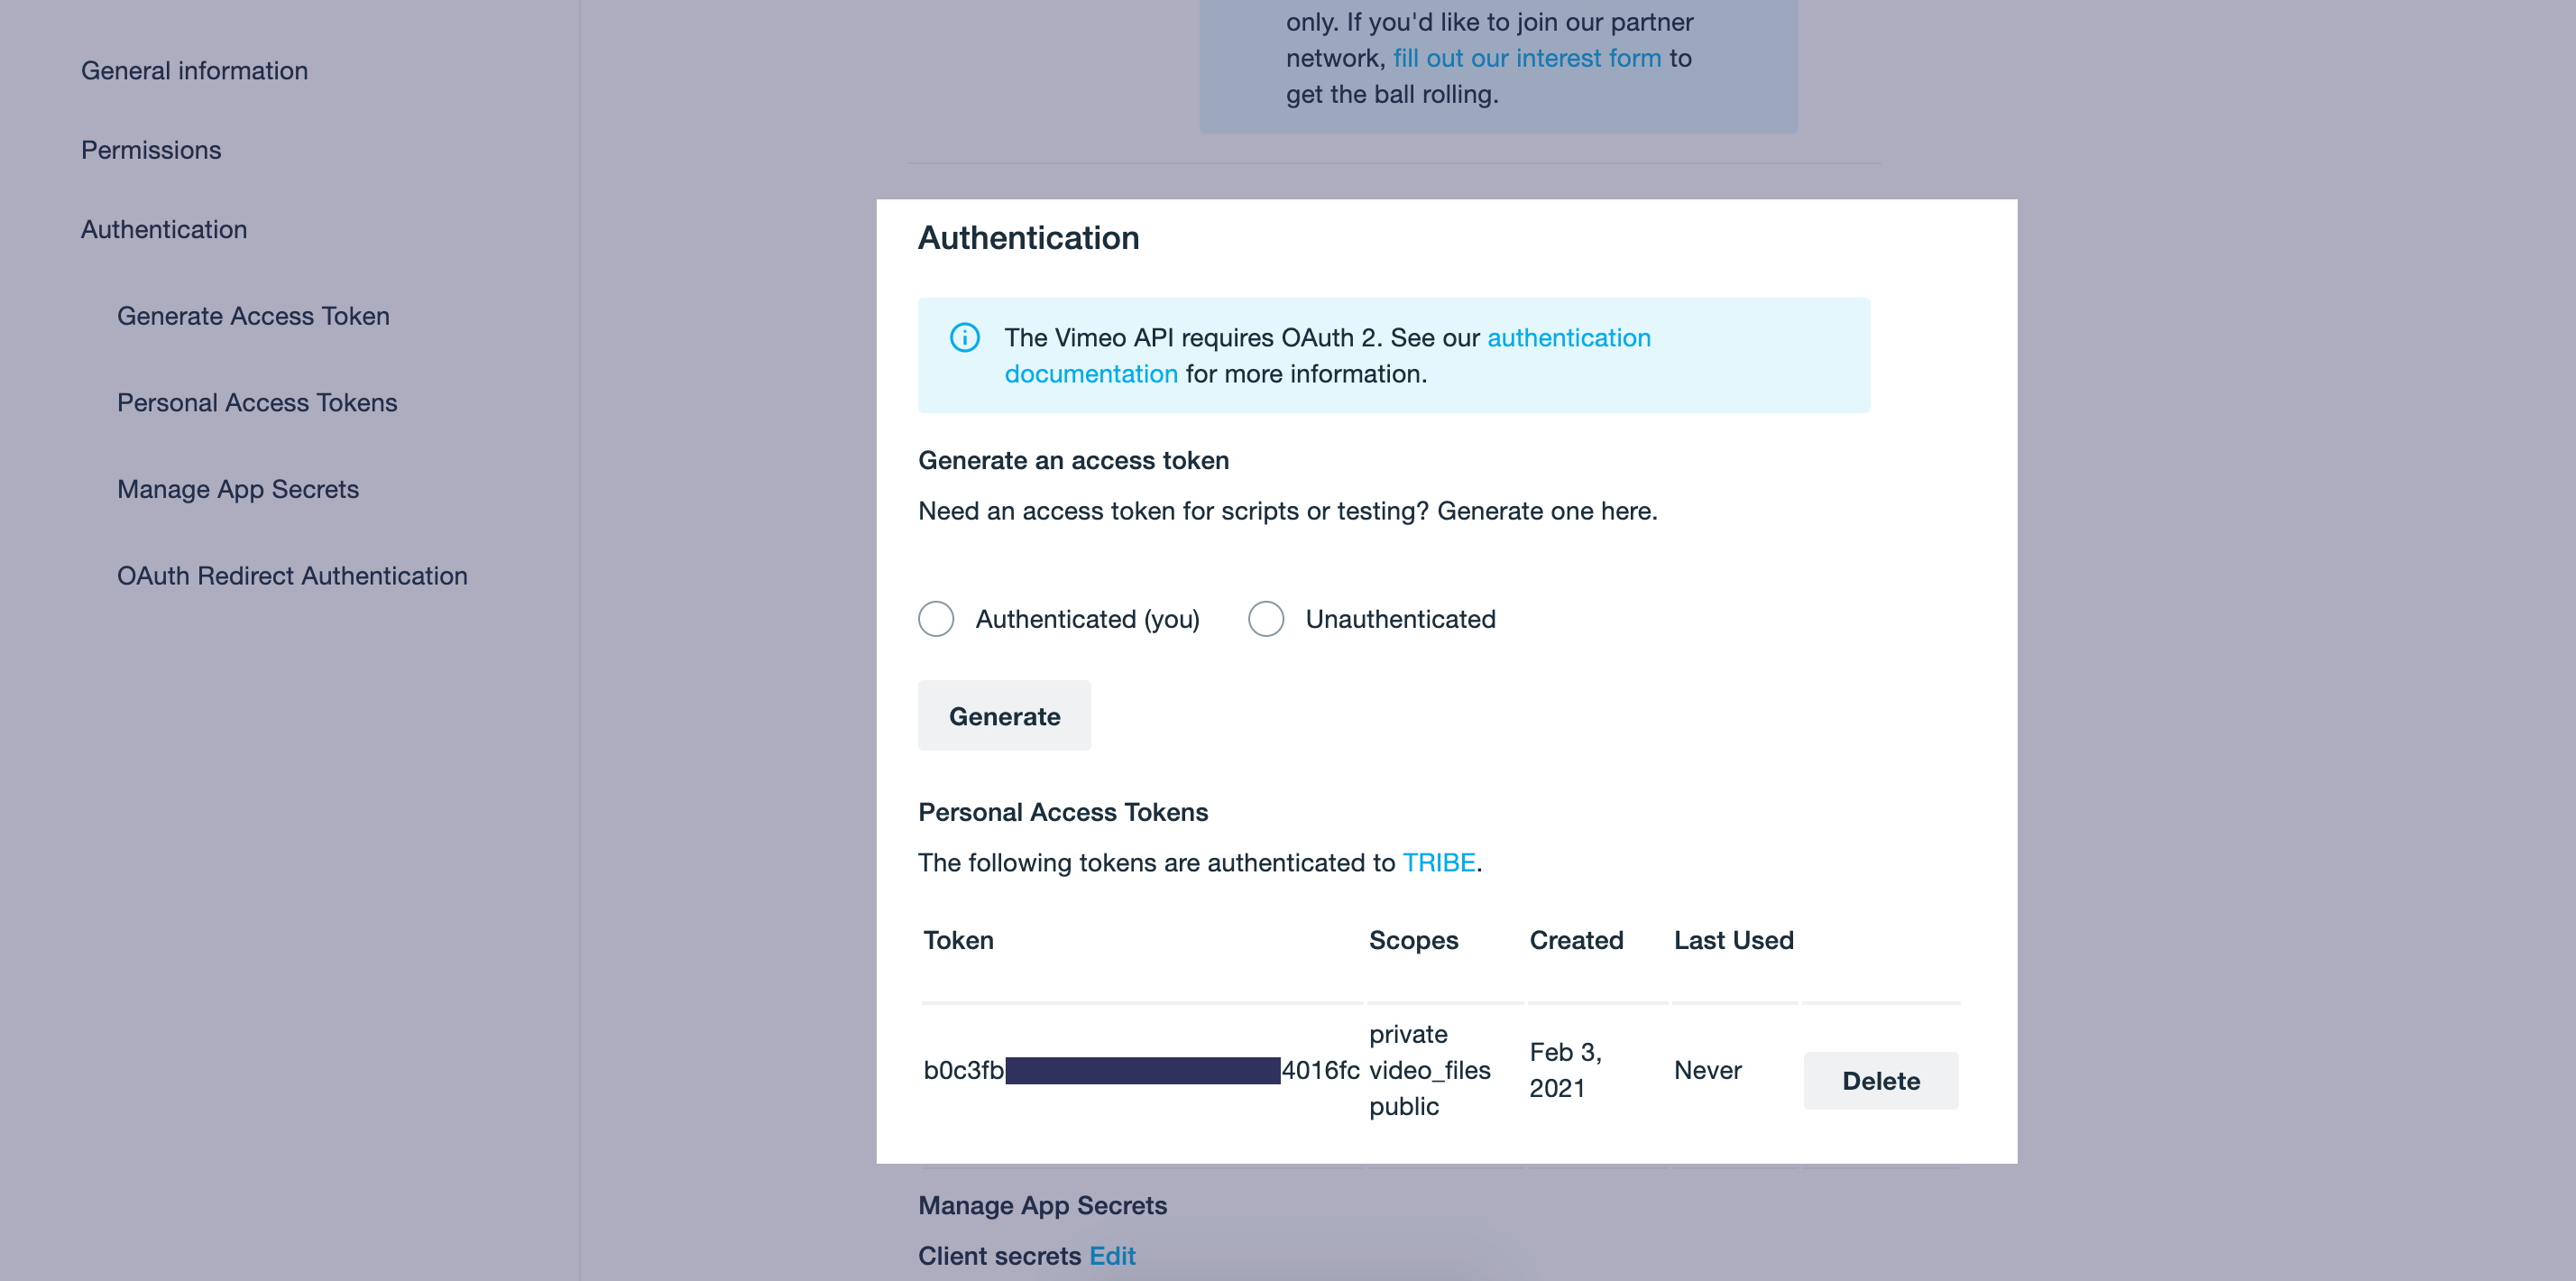The image size is (2576, 1281).
Task: Jump to Generate Access Token in sidebar
Action: [253, 316]
